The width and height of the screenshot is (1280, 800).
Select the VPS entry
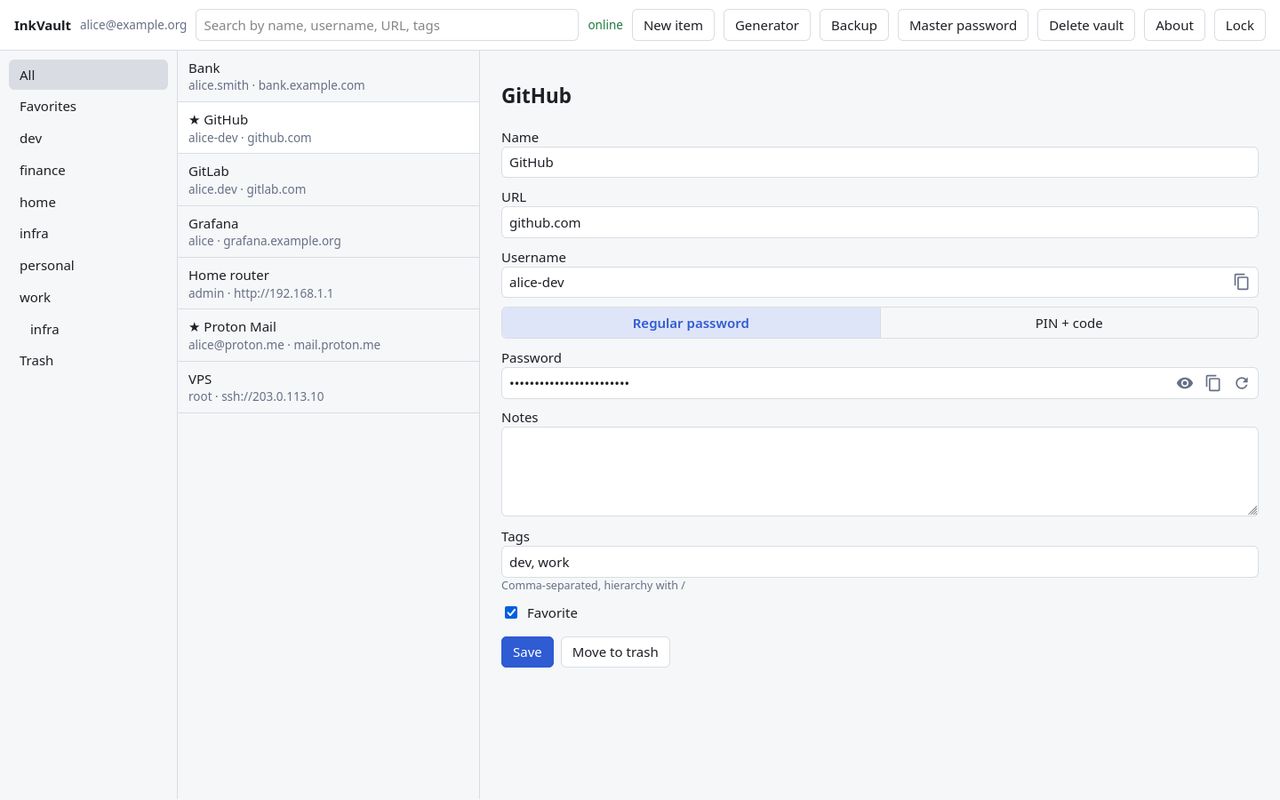328,387
